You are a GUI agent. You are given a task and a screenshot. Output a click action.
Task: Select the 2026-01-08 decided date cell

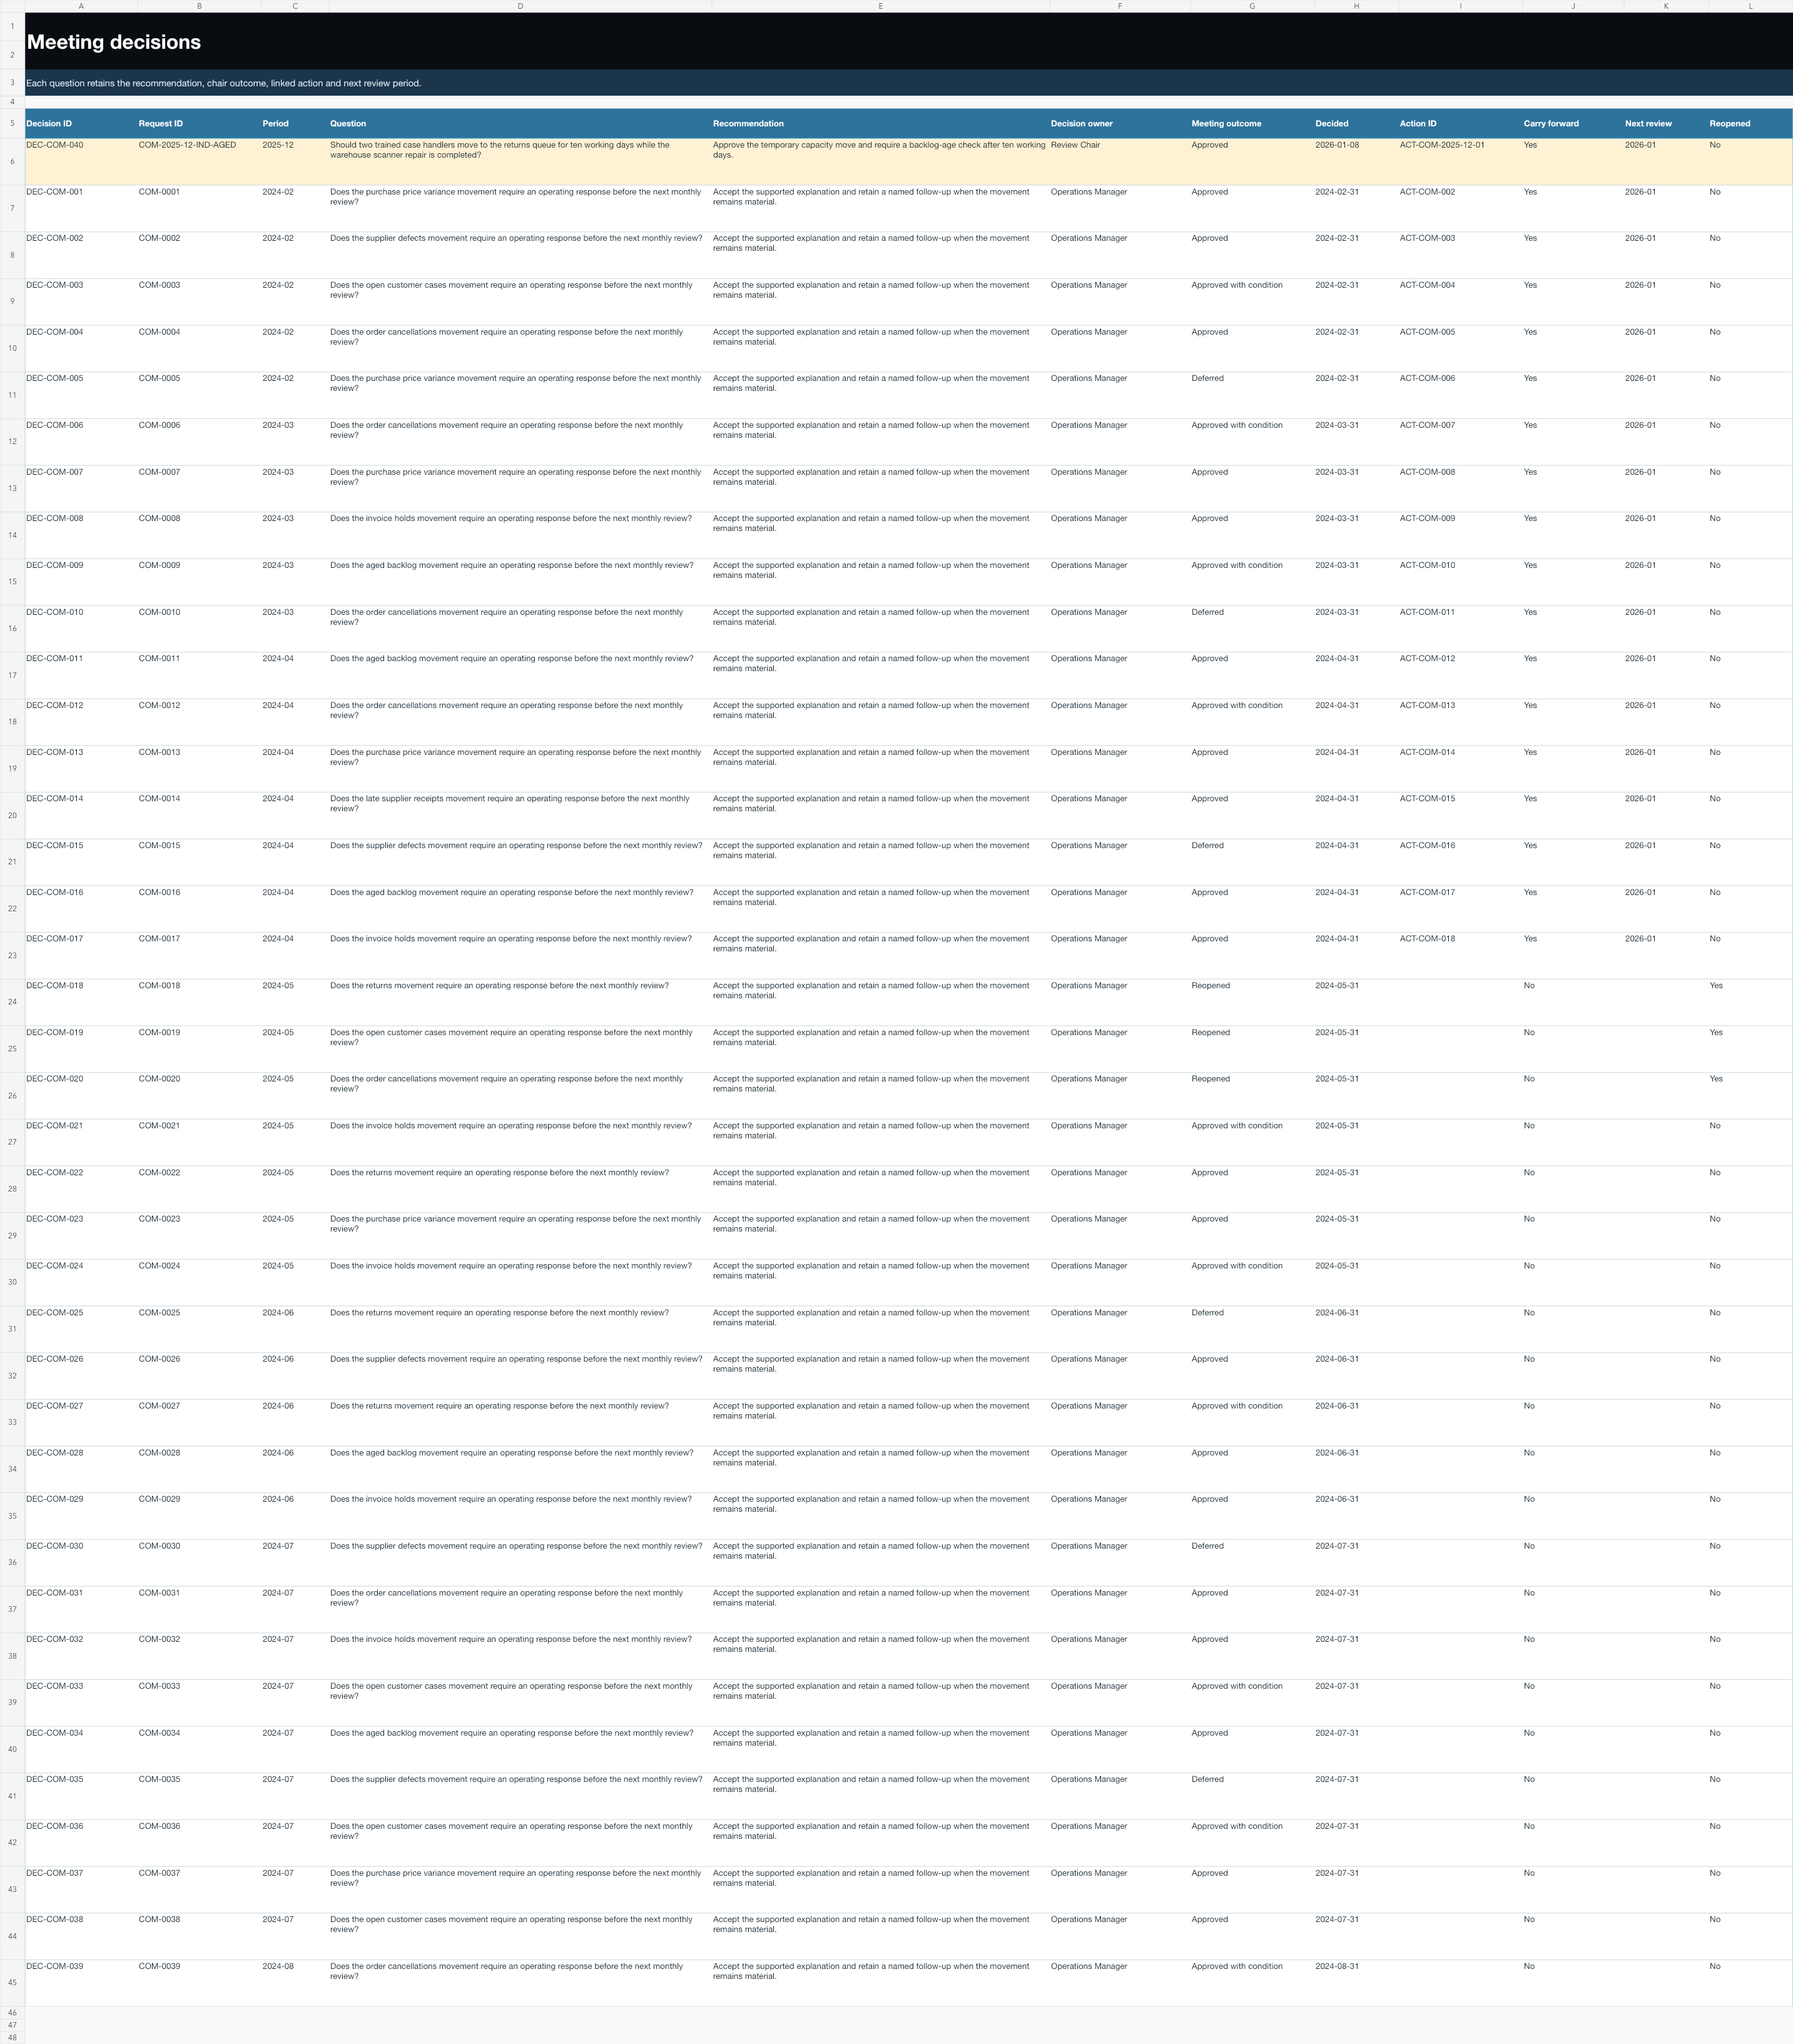coord(1356,161)
